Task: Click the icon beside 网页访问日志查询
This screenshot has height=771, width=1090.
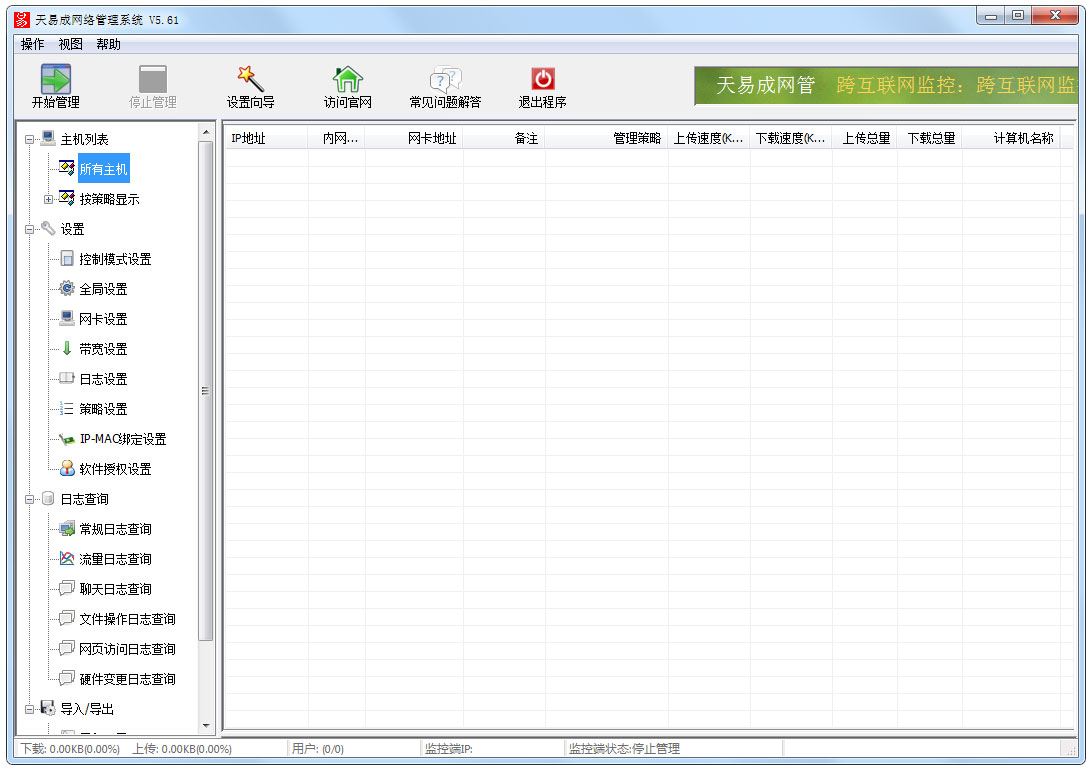Action: pos(67,648)
